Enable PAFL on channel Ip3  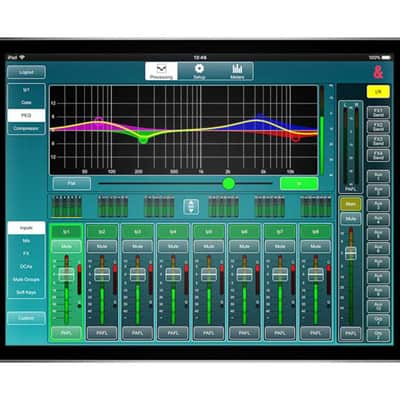click(x=138, y=333)
